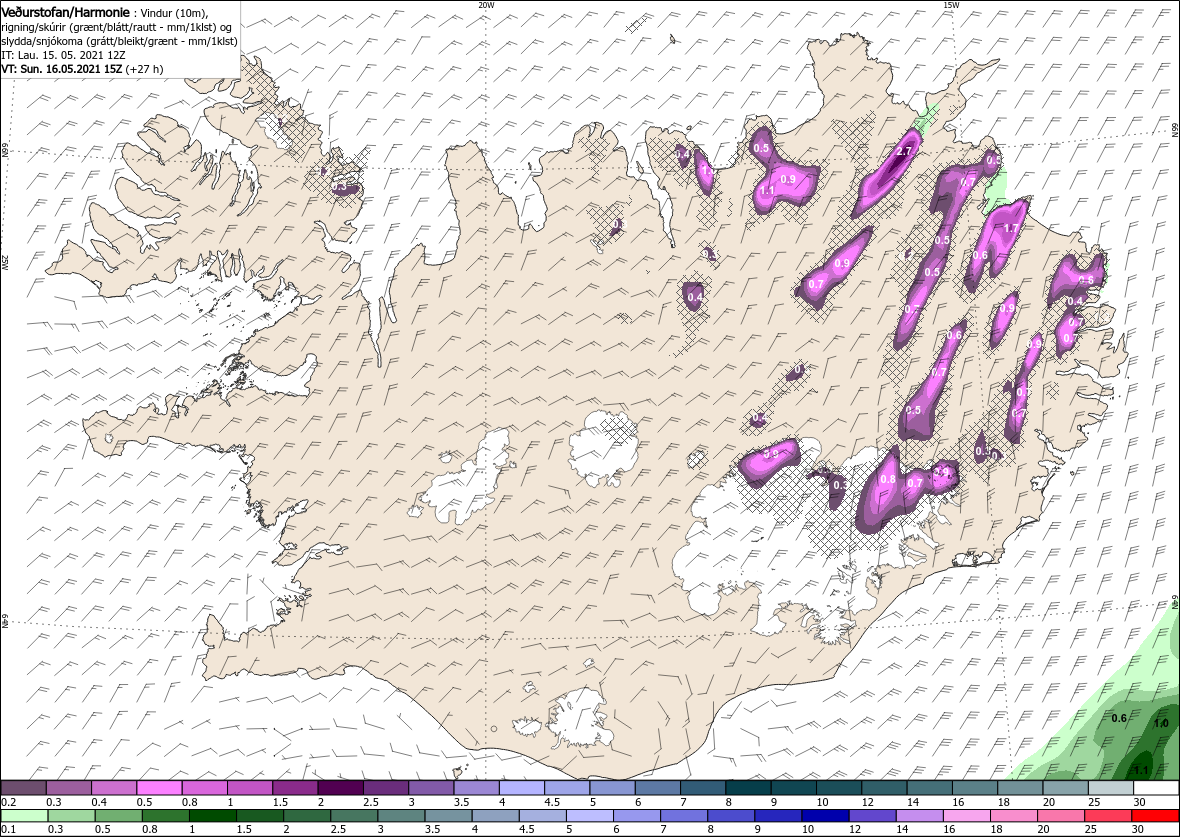
Task: Click the white 30 swatch in the upper legend
Action: [1156, 788]
